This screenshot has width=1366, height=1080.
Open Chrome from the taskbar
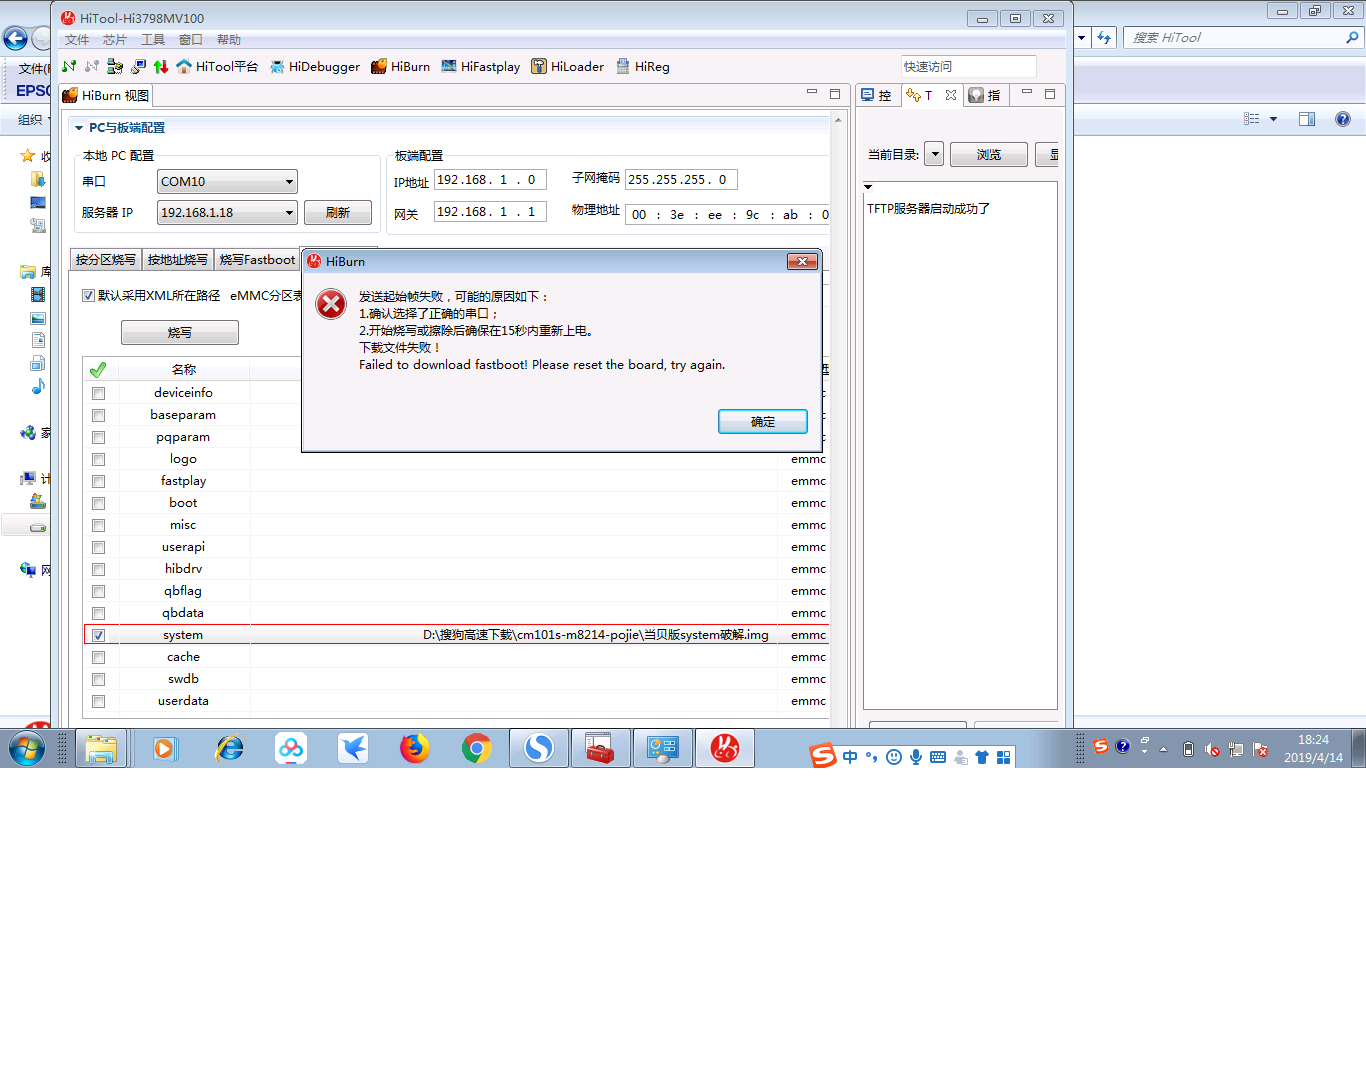pos(477,748)
